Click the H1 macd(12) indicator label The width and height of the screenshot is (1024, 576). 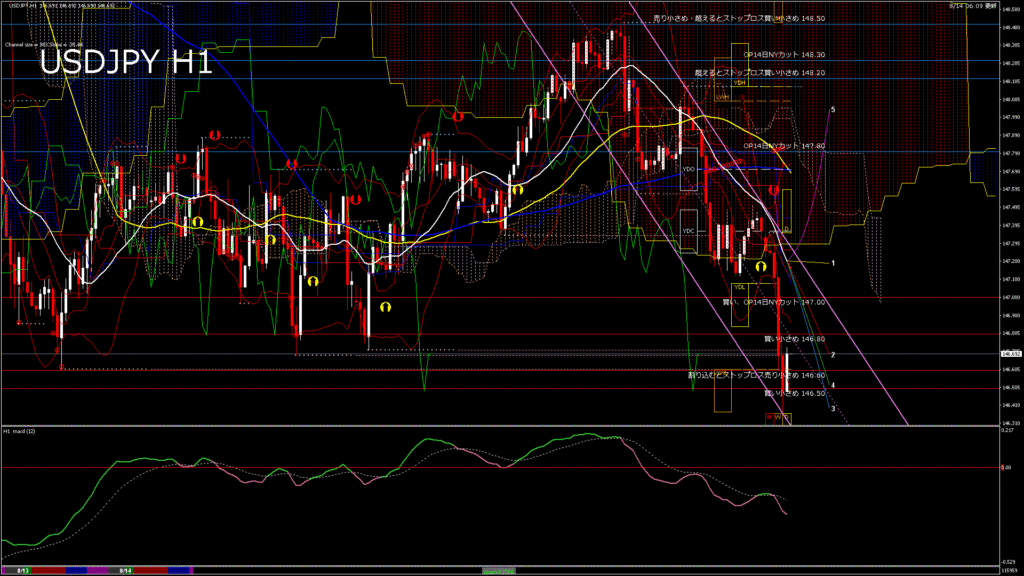20,432
